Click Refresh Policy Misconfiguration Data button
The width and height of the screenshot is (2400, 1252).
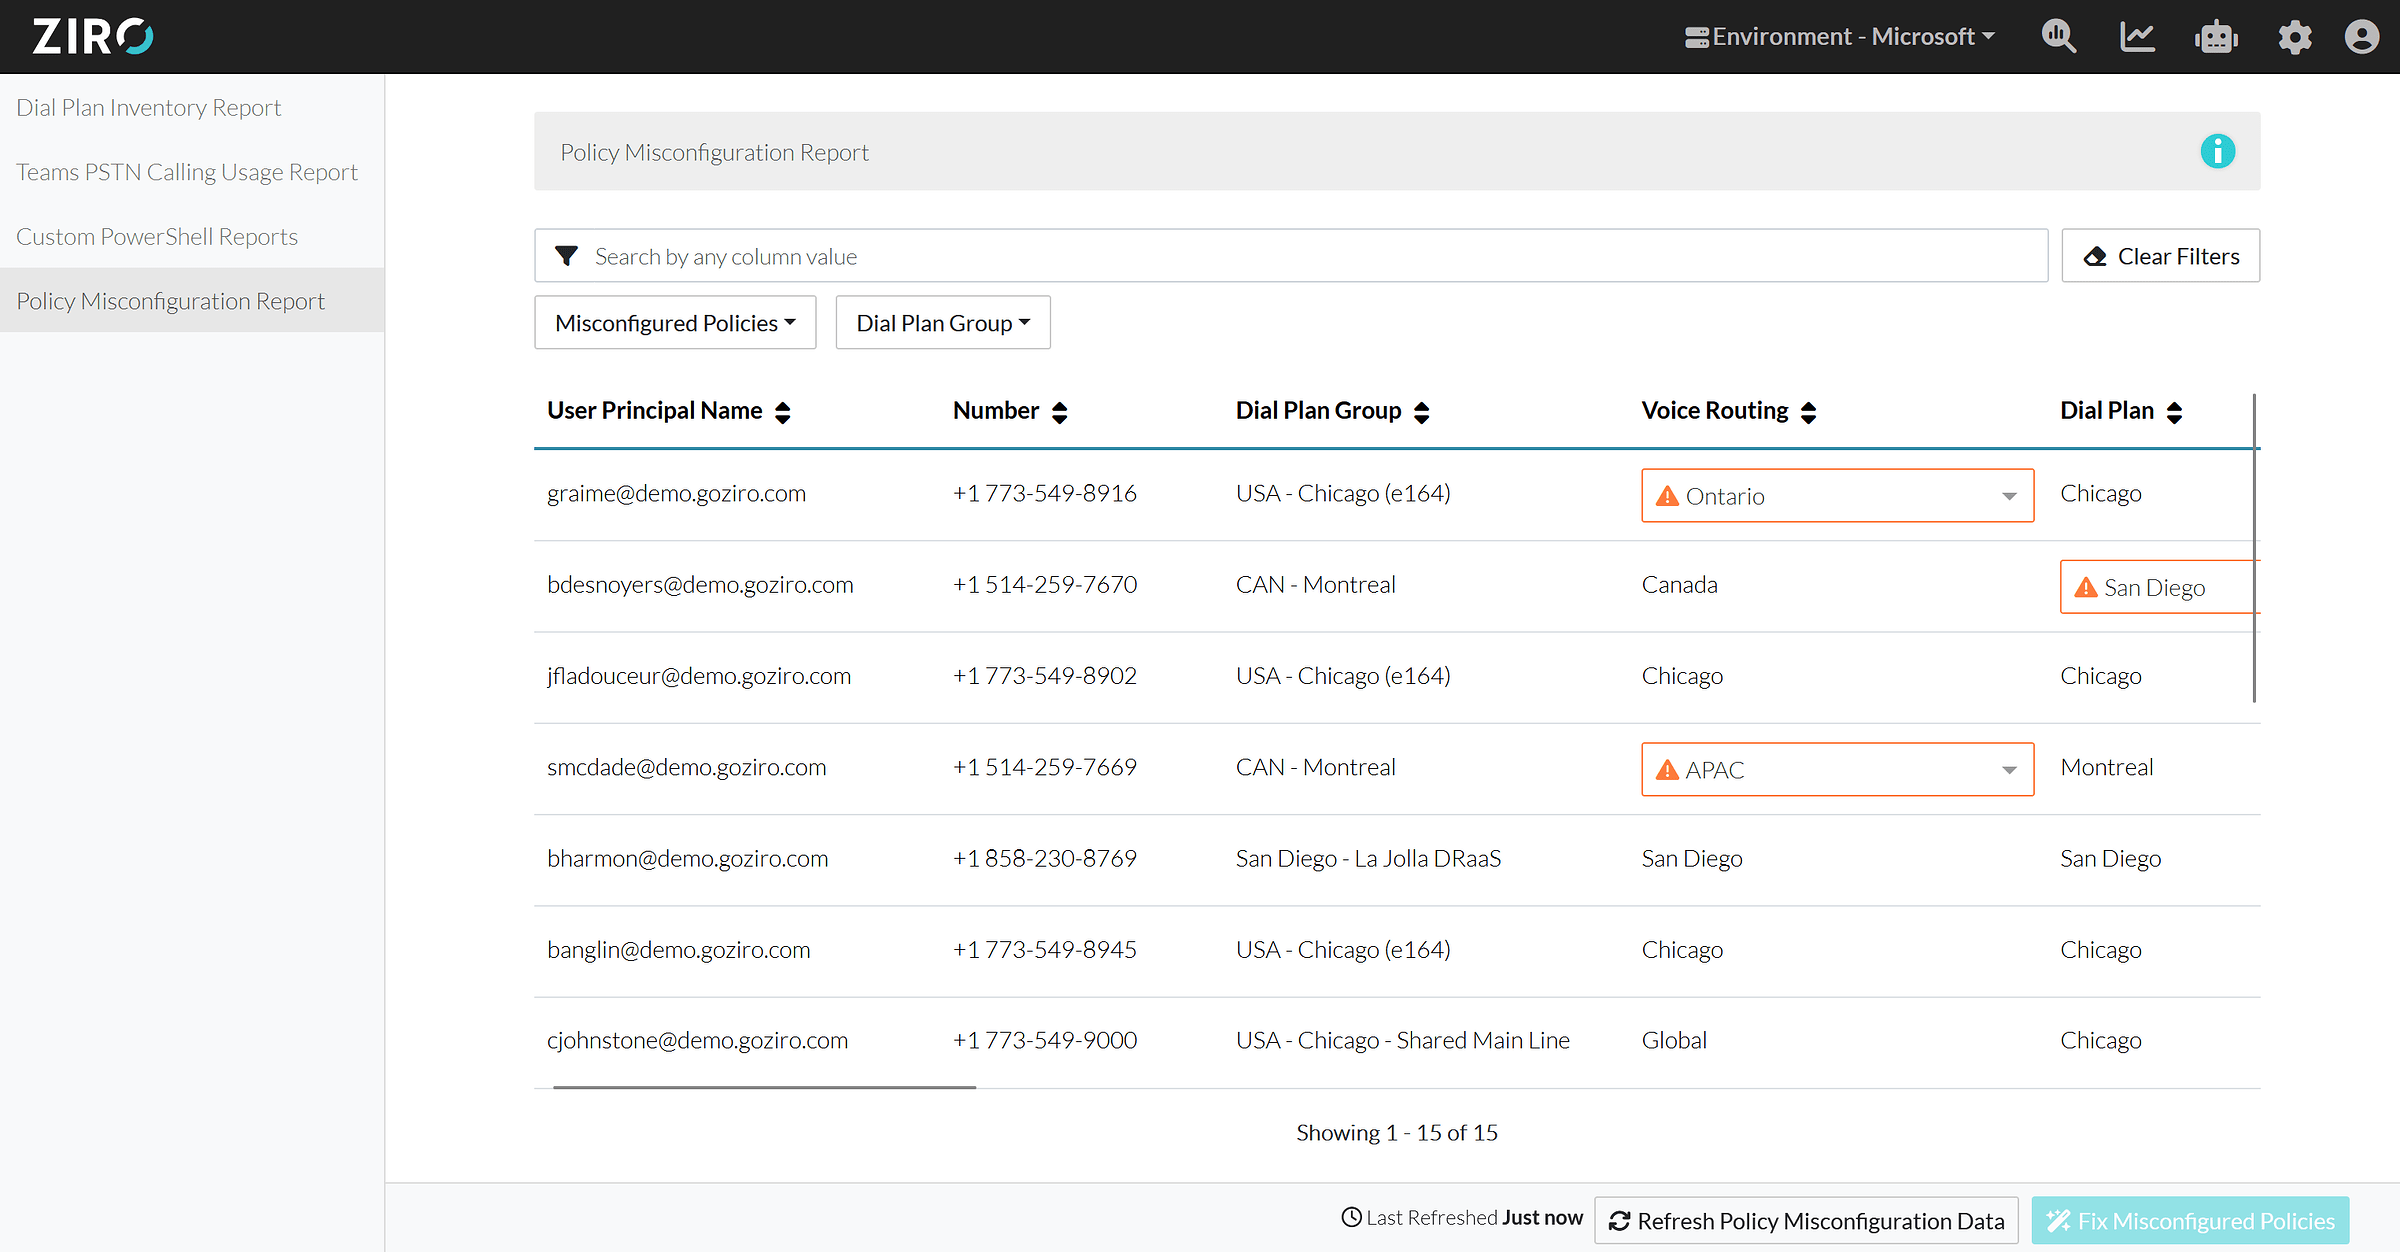click(x=1806, y=1221)
